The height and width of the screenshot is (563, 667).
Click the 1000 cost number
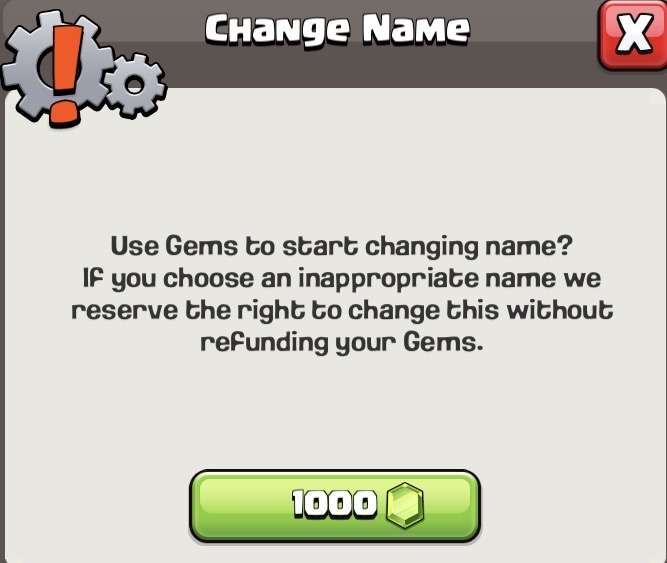coord(334,503)
